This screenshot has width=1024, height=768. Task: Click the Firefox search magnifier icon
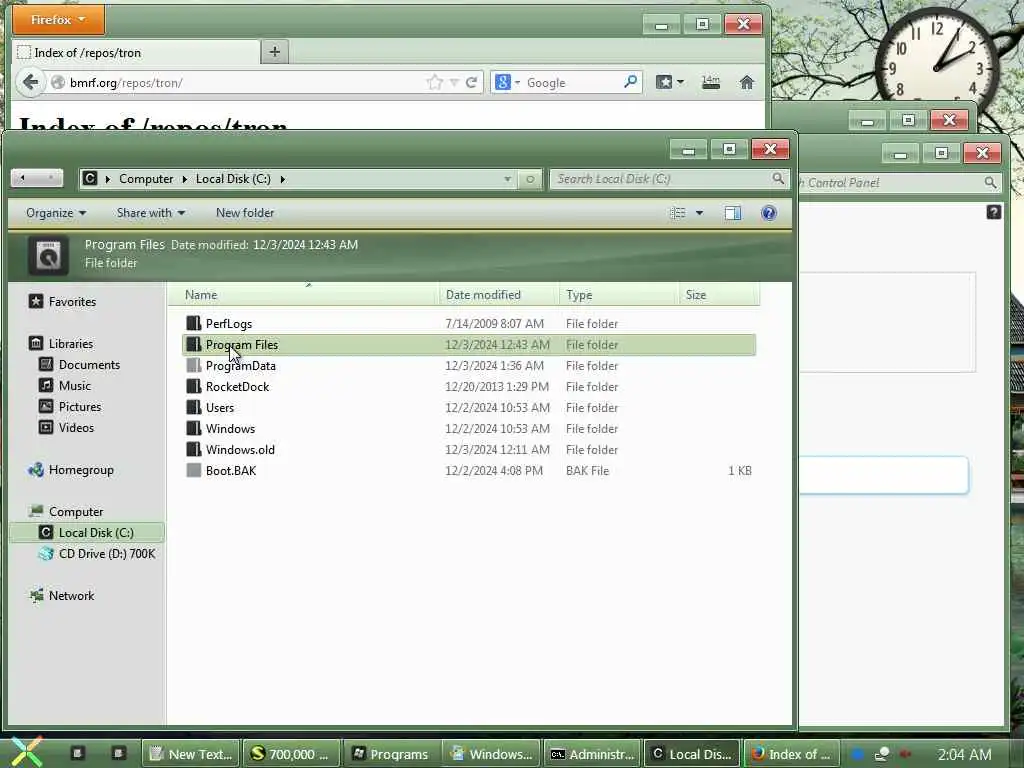630,82
